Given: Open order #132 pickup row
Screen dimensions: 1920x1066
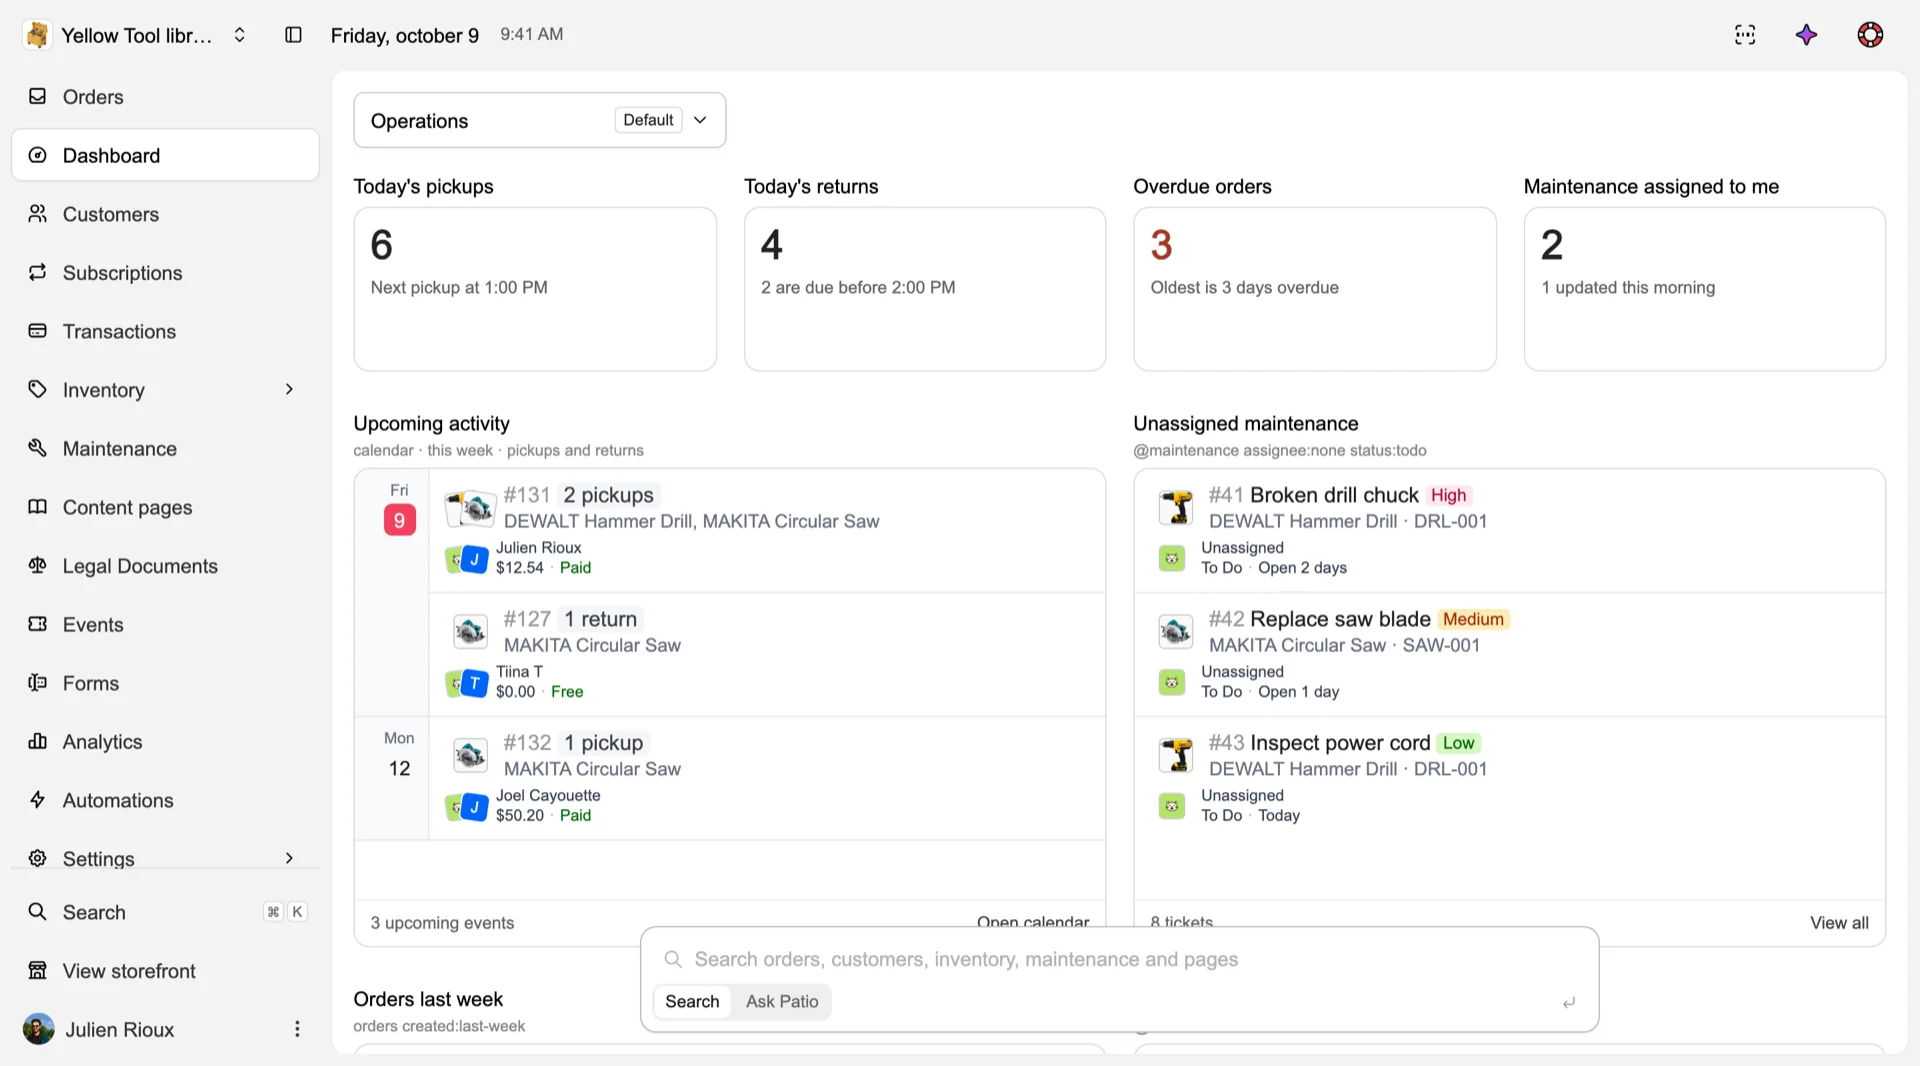Looking at the screenshot, I should pos(767,779).
